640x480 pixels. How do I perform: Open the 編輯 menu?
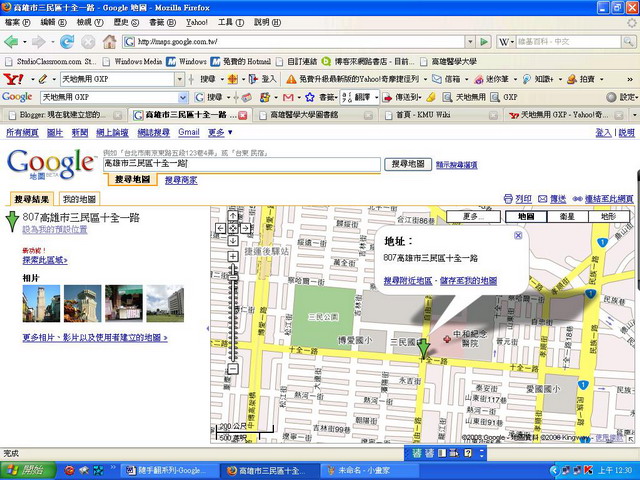coord(53,22)
